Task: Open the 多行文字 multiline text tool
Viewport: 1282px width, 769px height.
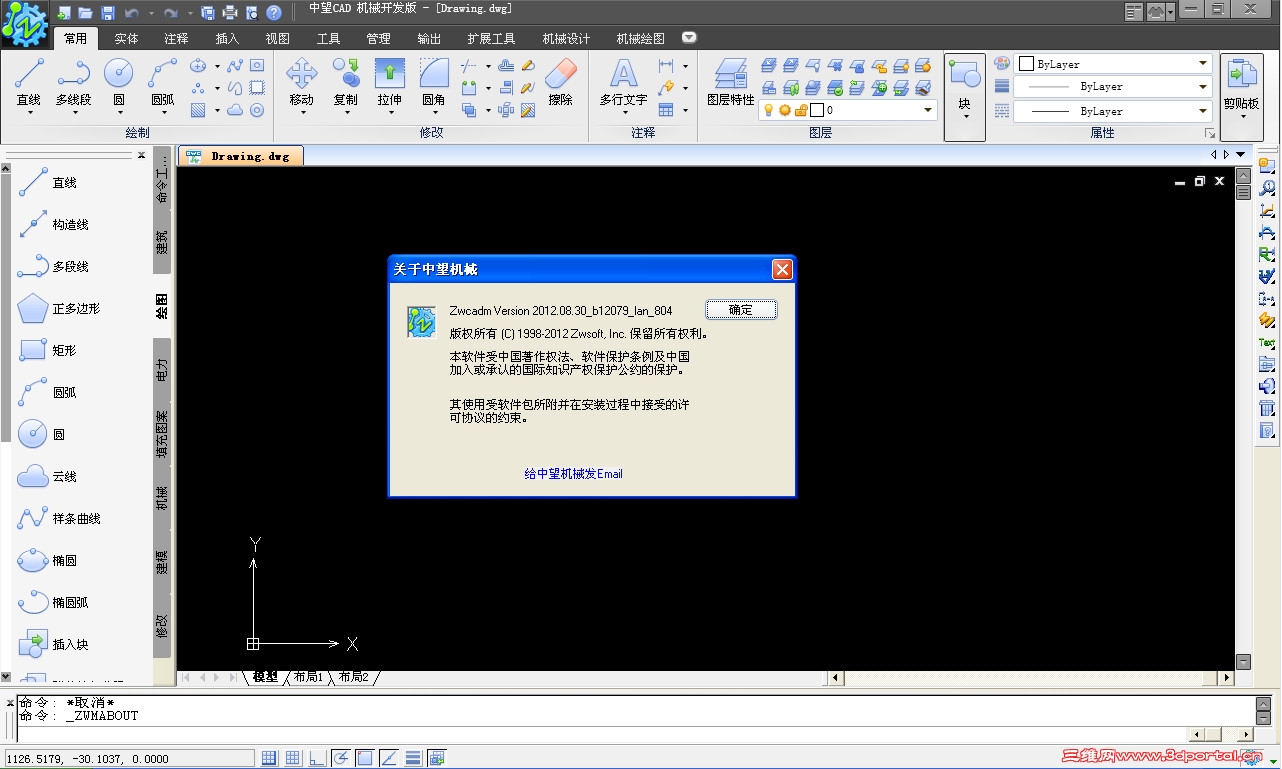Action: point(623,82)
